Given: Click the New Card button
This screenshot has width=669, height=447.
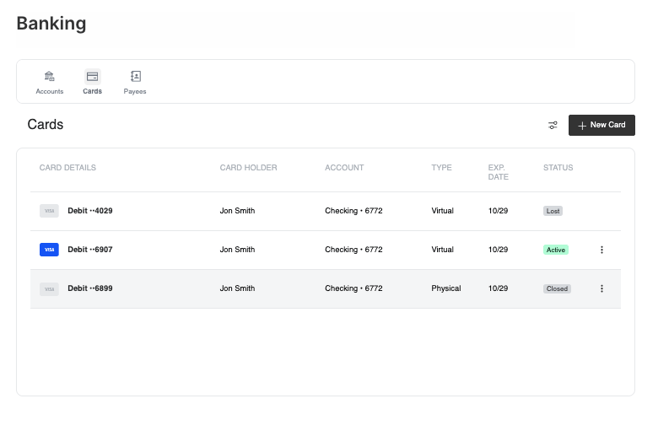Looking at the screenshot, I should tap(601, 125).
